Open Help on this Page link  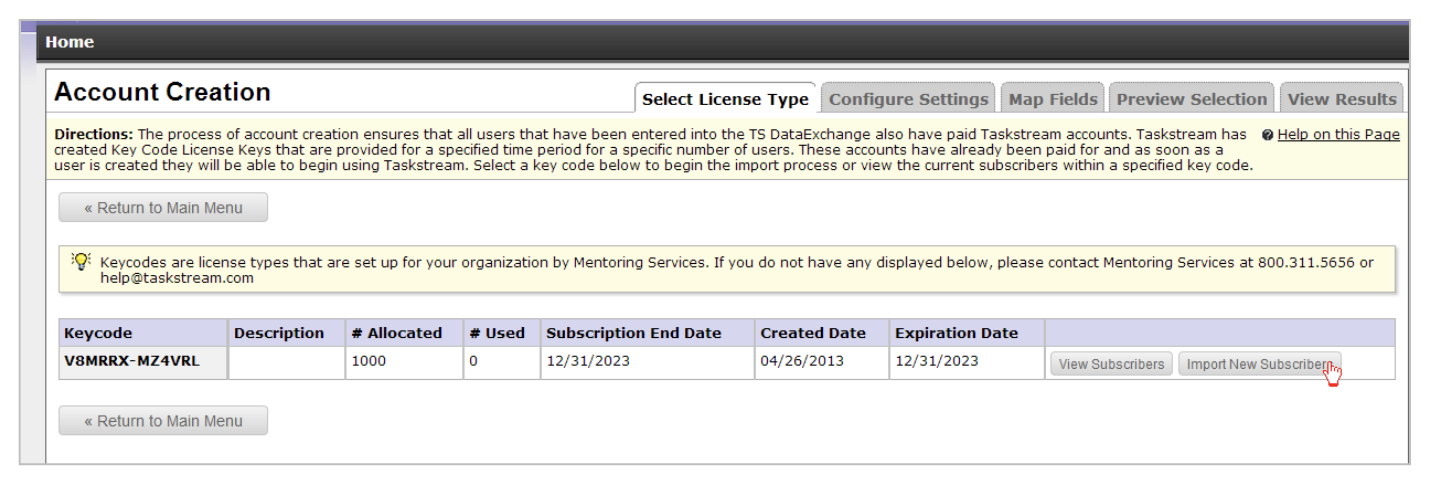1339,135
